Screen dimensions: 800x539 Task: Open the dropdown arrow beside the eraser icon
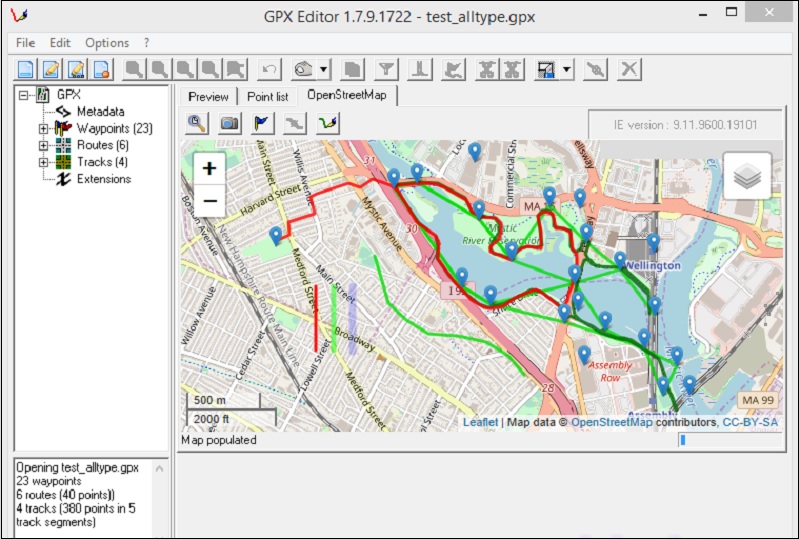coord(324,69)
